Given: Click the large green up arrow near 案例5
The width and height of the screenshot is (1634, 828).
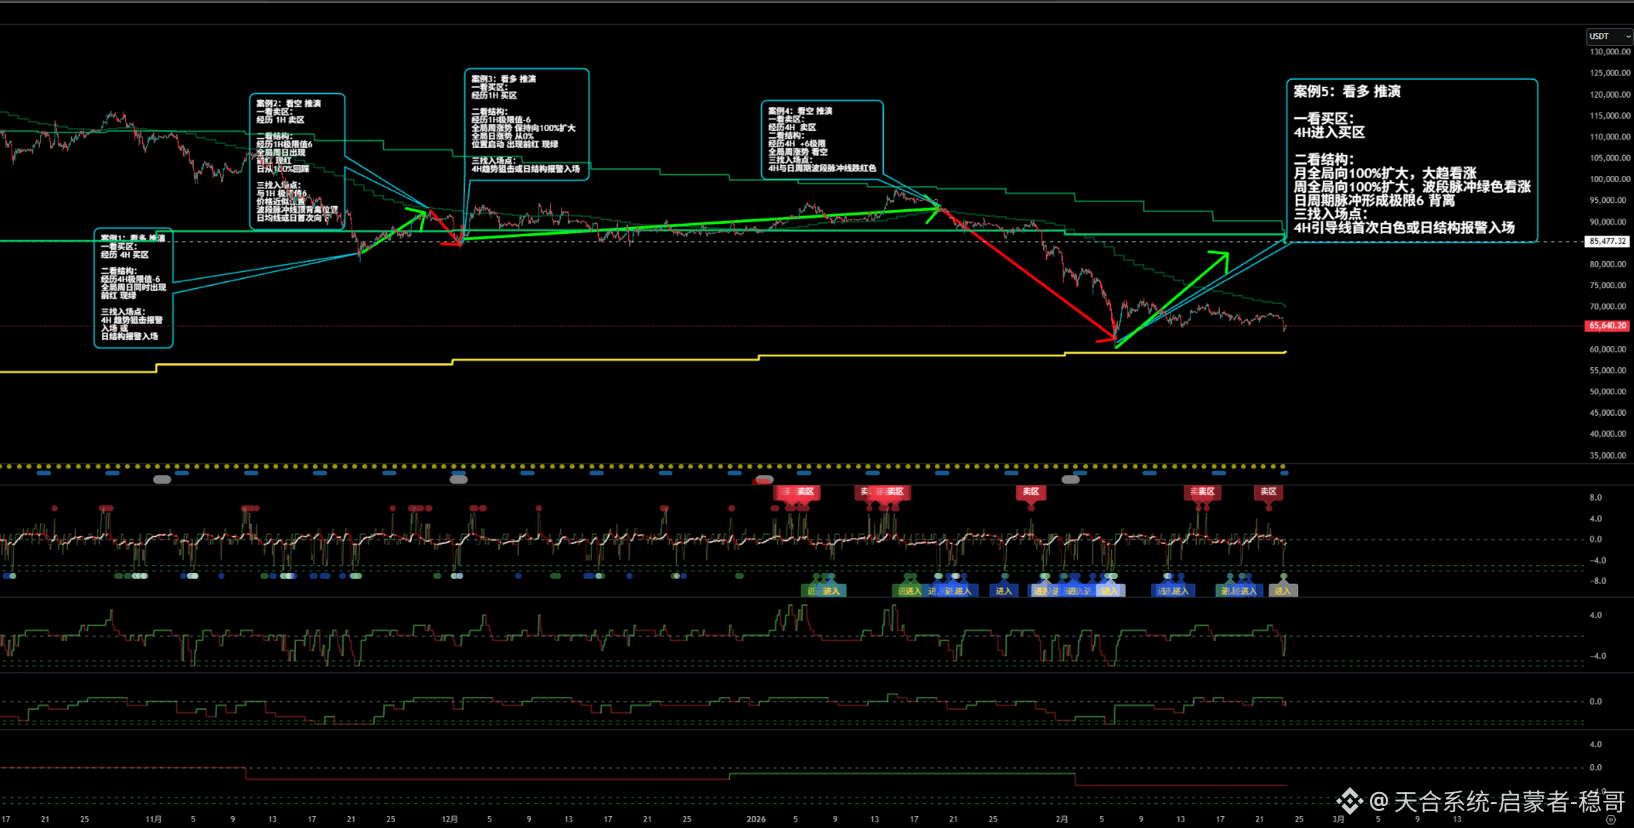Looking at the screenshot, I should coord(1175,297).
